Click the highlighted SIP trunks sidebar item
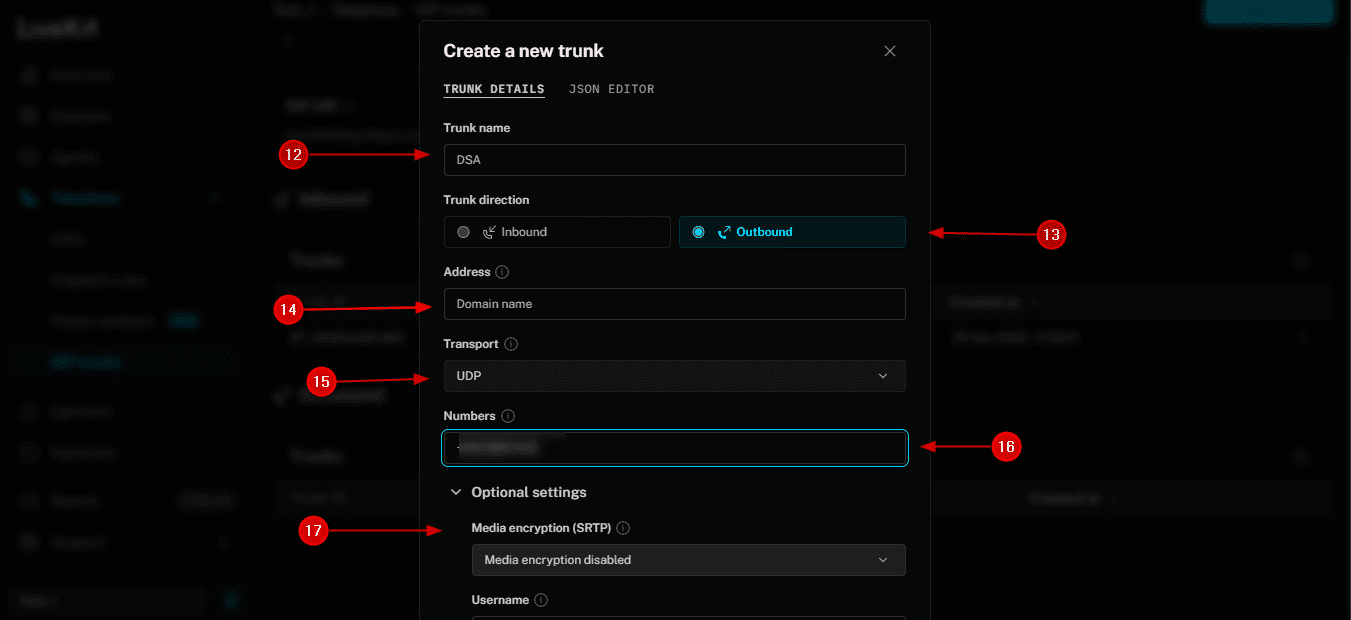This screenshot has width=1351, height=620. (x=86, y=362)
